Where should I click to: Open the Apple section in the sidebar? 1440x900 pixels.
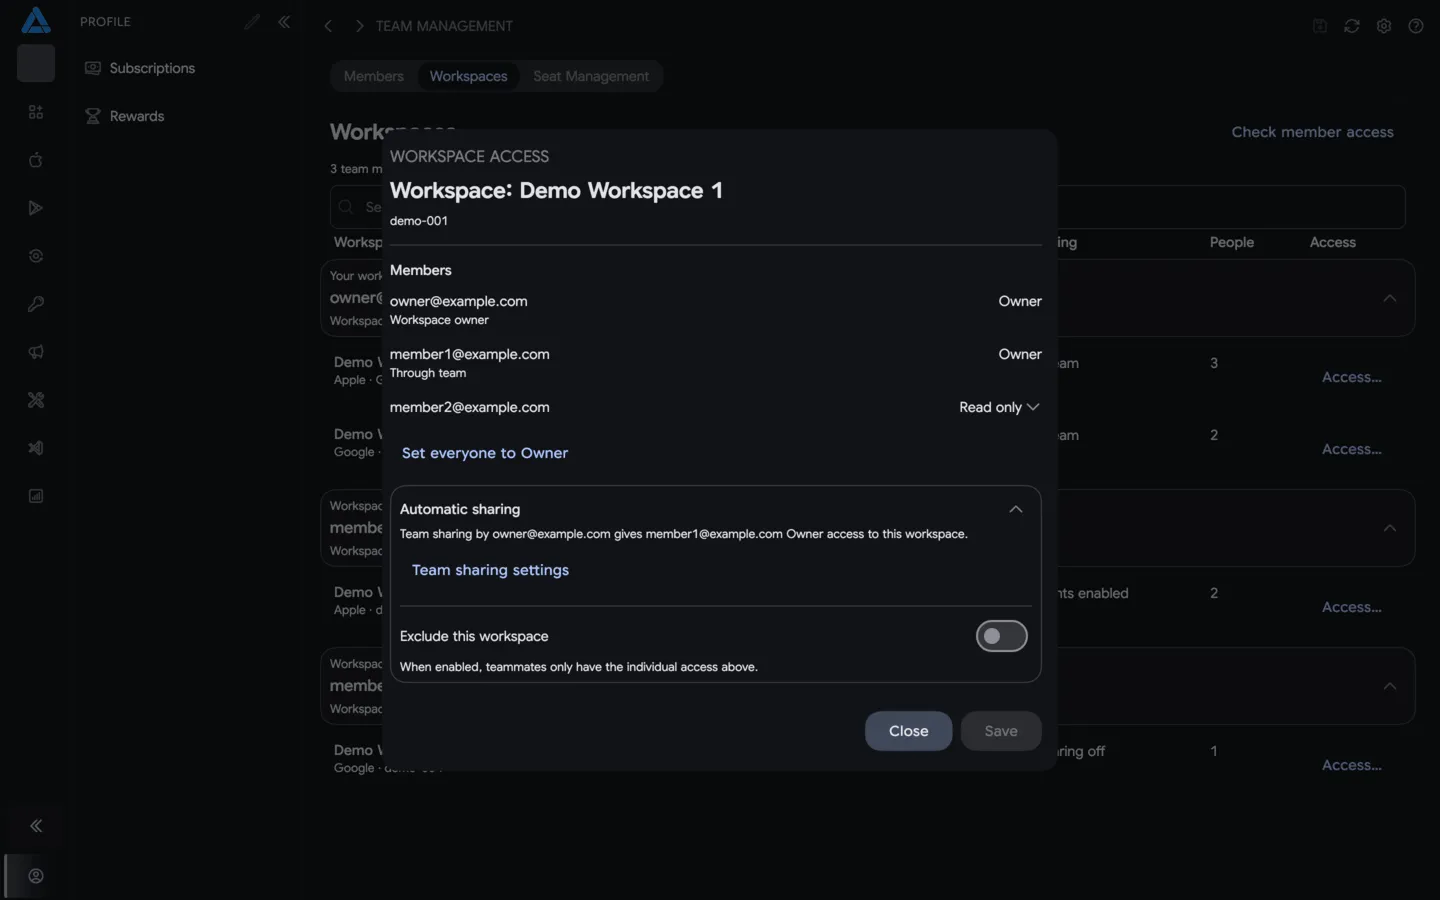coord(36,160)
